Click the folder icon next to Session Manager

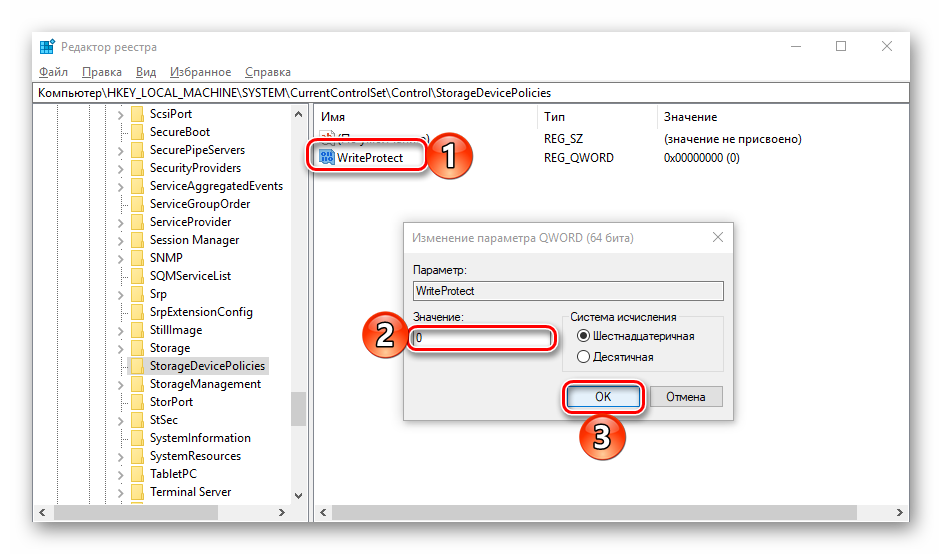pyautogui.click(x=136, y=240)
